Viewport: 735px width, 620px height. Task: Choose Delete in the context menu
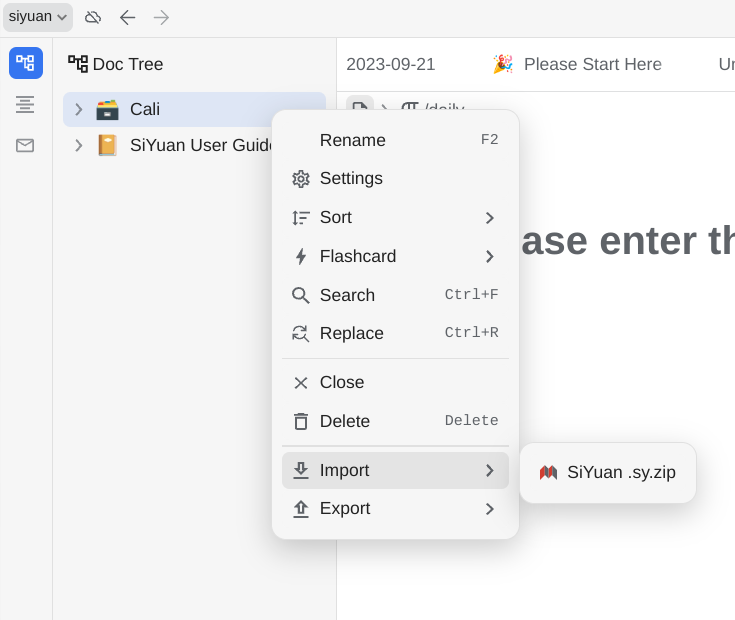pyautogui.click(x=395, y=421)
